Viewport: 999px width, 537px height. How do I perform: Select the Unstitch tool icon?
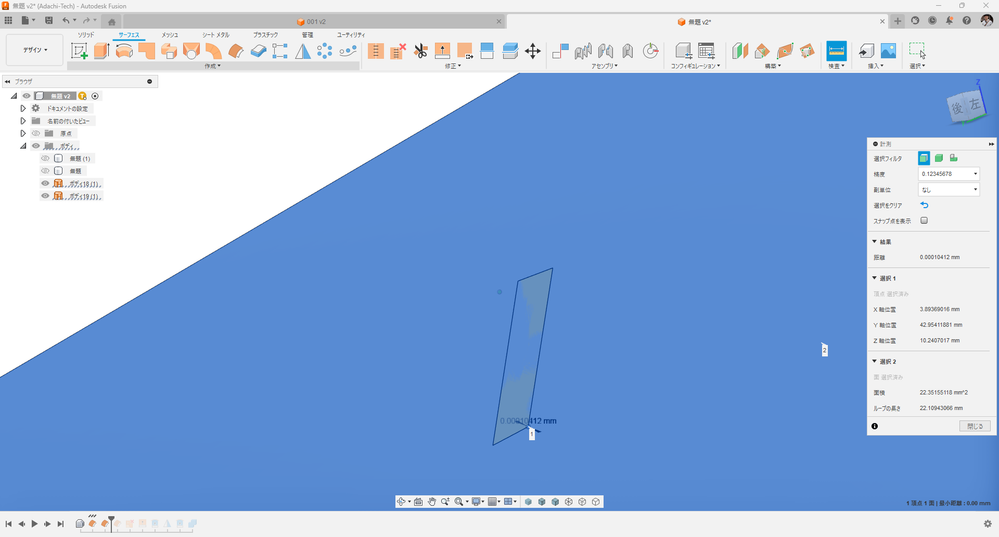(398, 51)
